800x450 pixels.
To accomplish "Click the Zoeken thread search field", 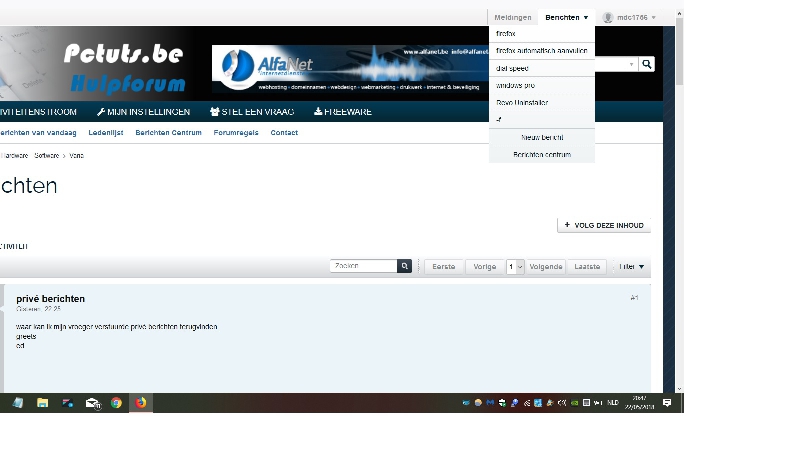I will coord(364,266).
